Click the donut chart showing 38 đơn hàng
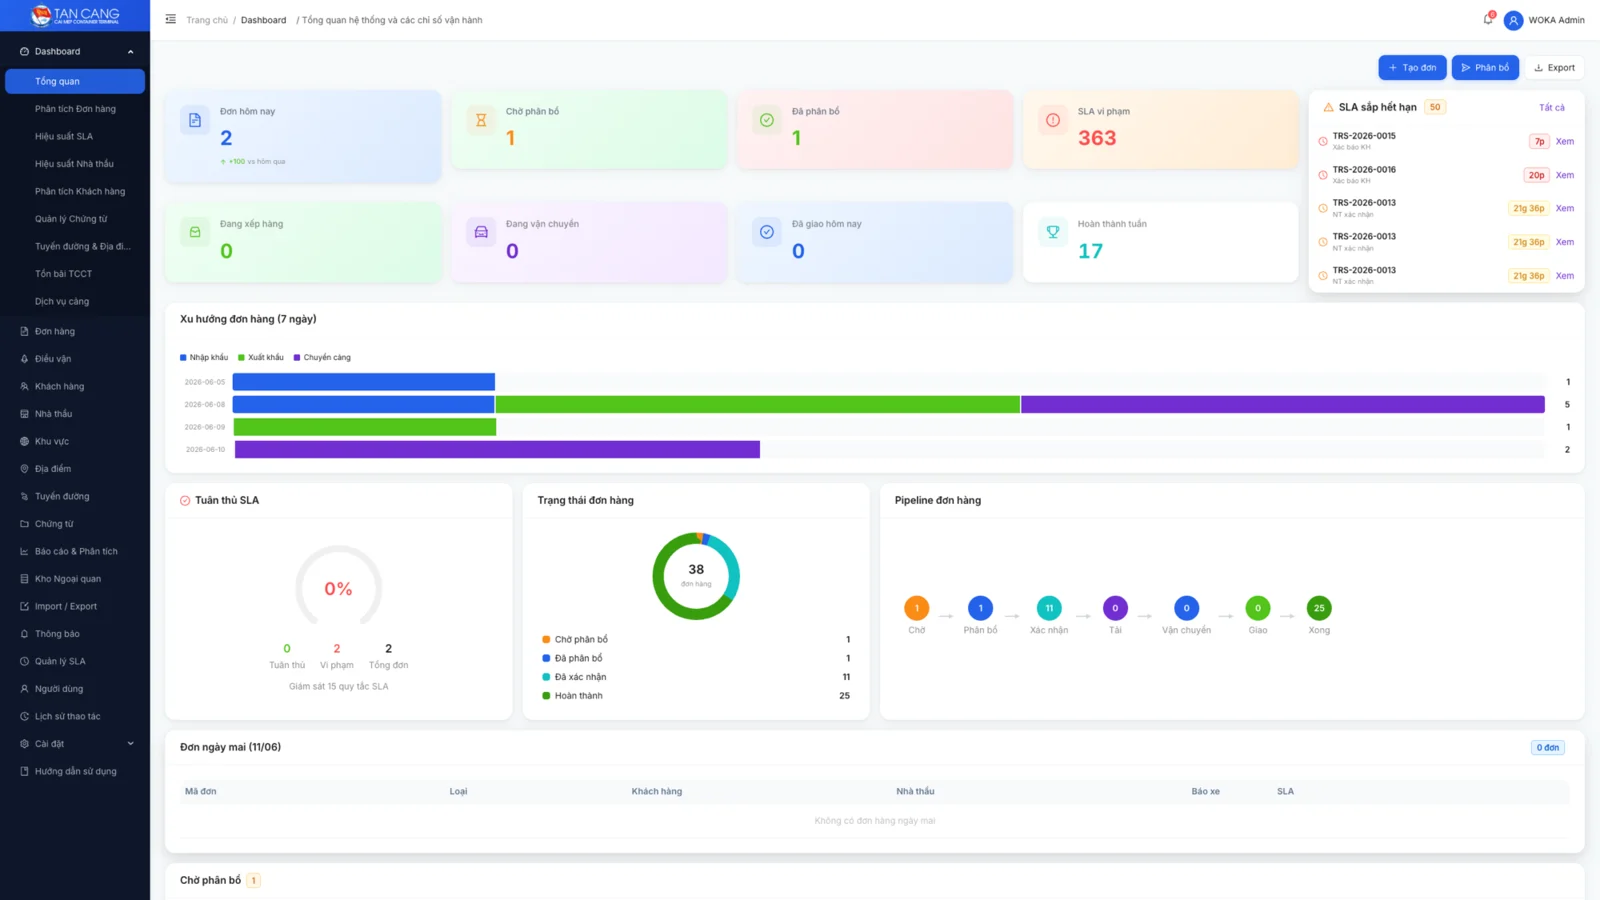The width and height of the screenshot is (1600, 900). (x=696, y=576)
